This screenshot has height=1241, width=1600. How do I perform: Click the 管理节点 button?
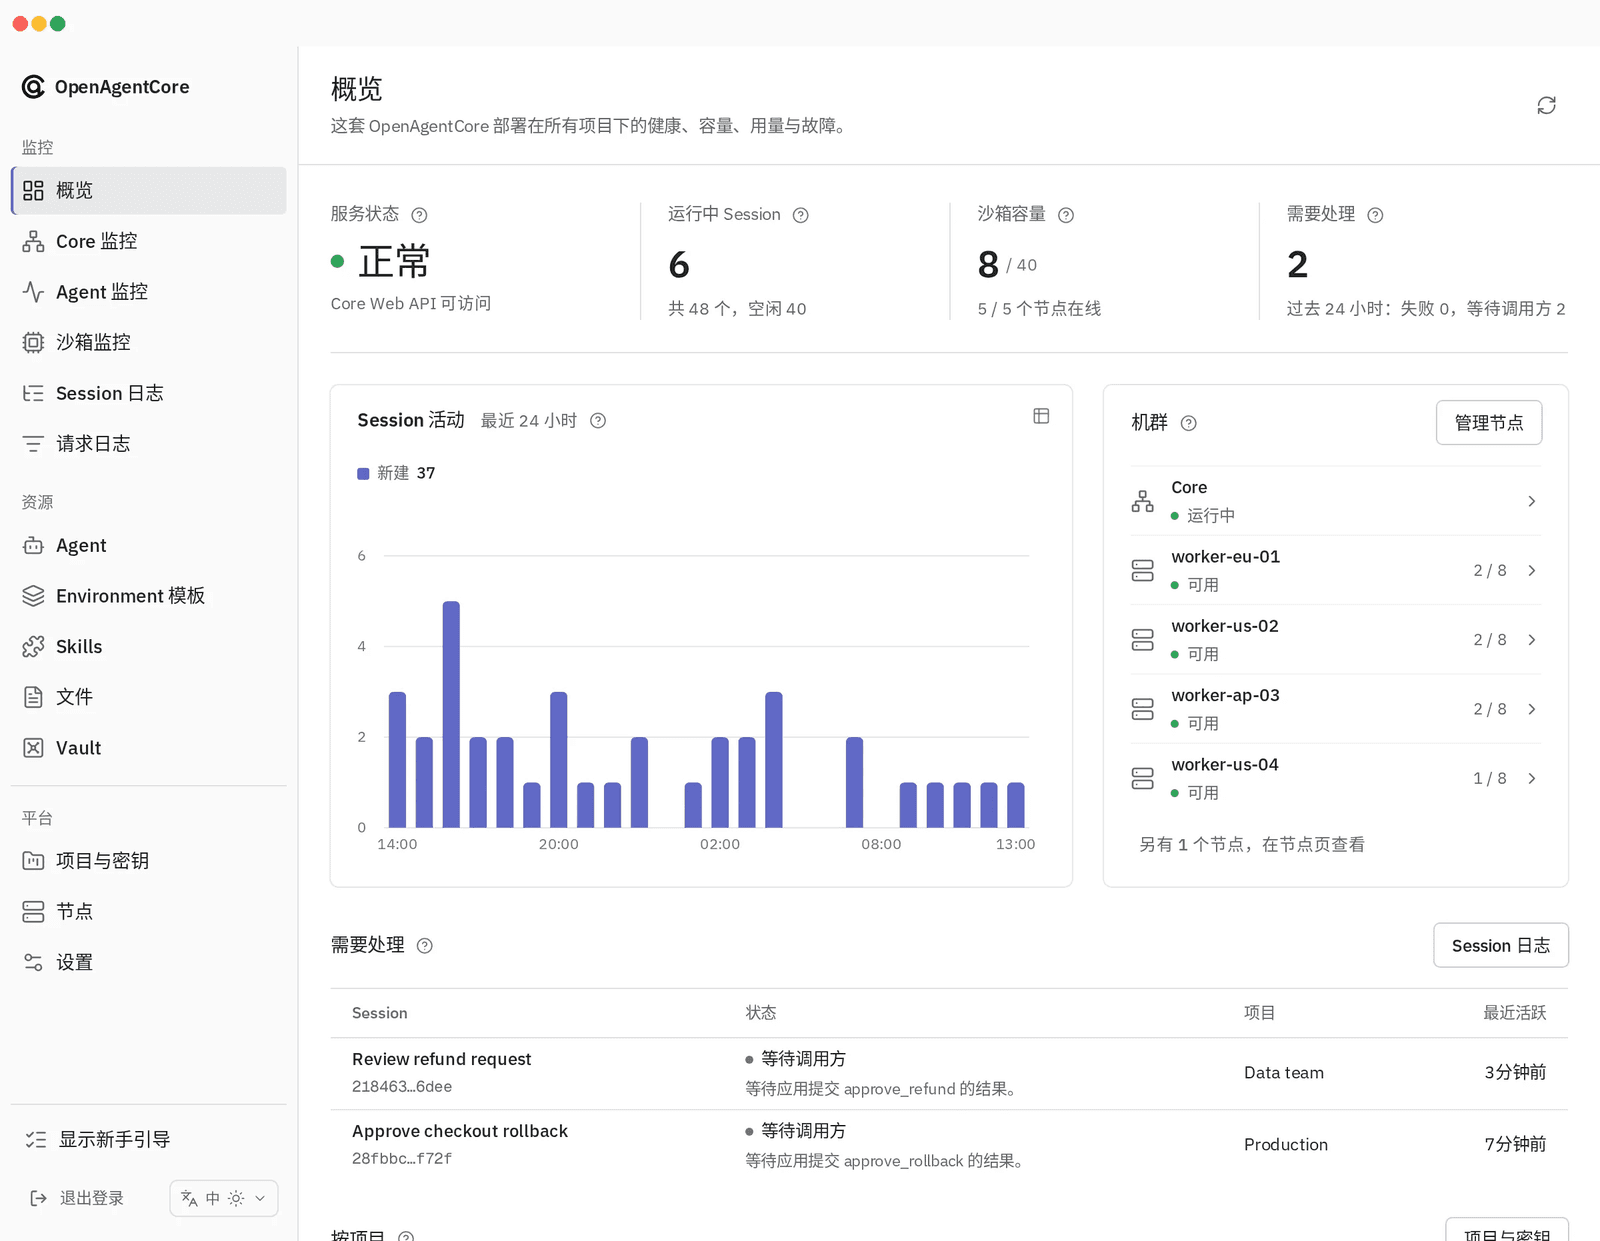[1489, 423]
